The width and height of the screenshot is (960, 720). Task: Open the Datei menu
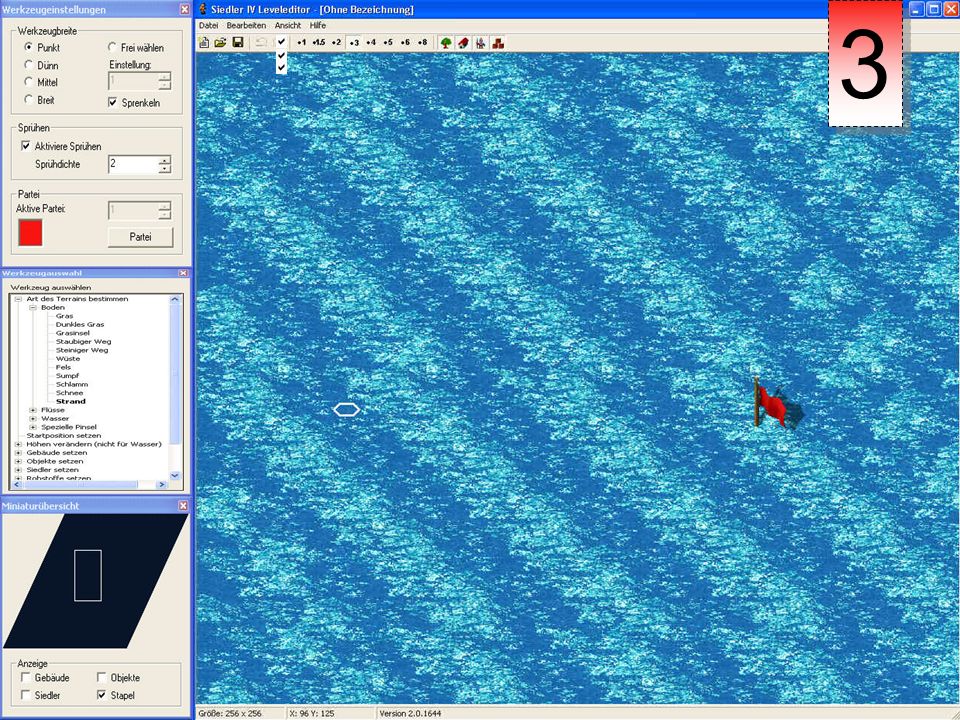pyautogui.click(x=208, y=25)
